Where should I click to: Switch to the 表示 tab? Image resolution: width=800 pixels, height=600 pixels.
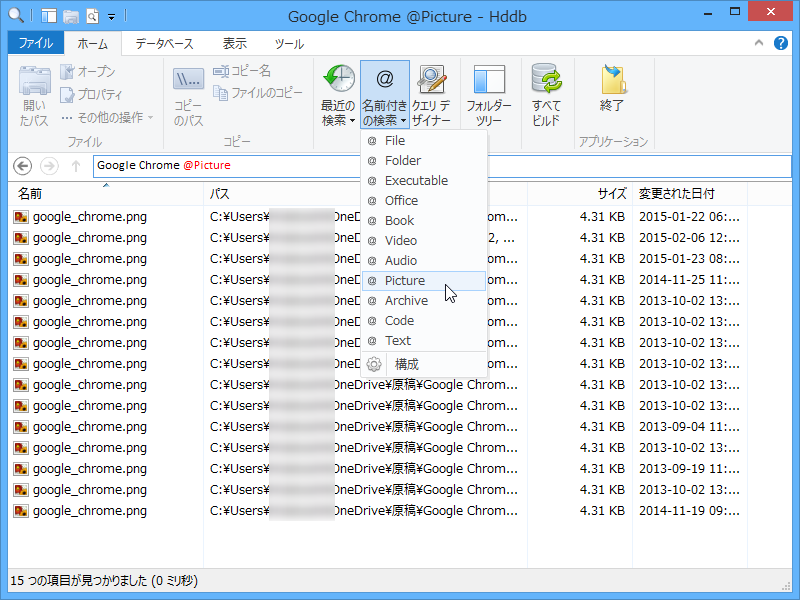(235, 44)
